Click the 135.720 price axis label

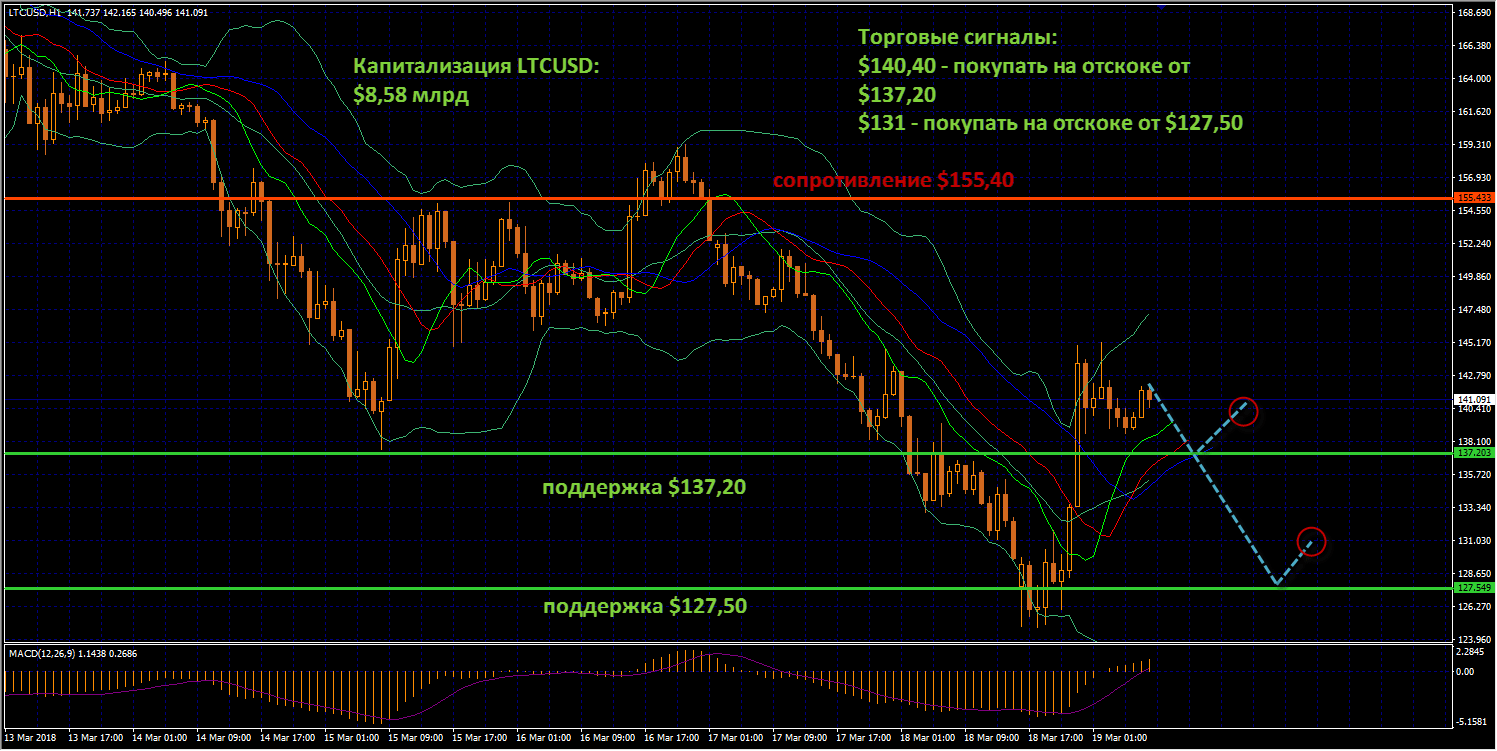click(x=1476, y=475)
